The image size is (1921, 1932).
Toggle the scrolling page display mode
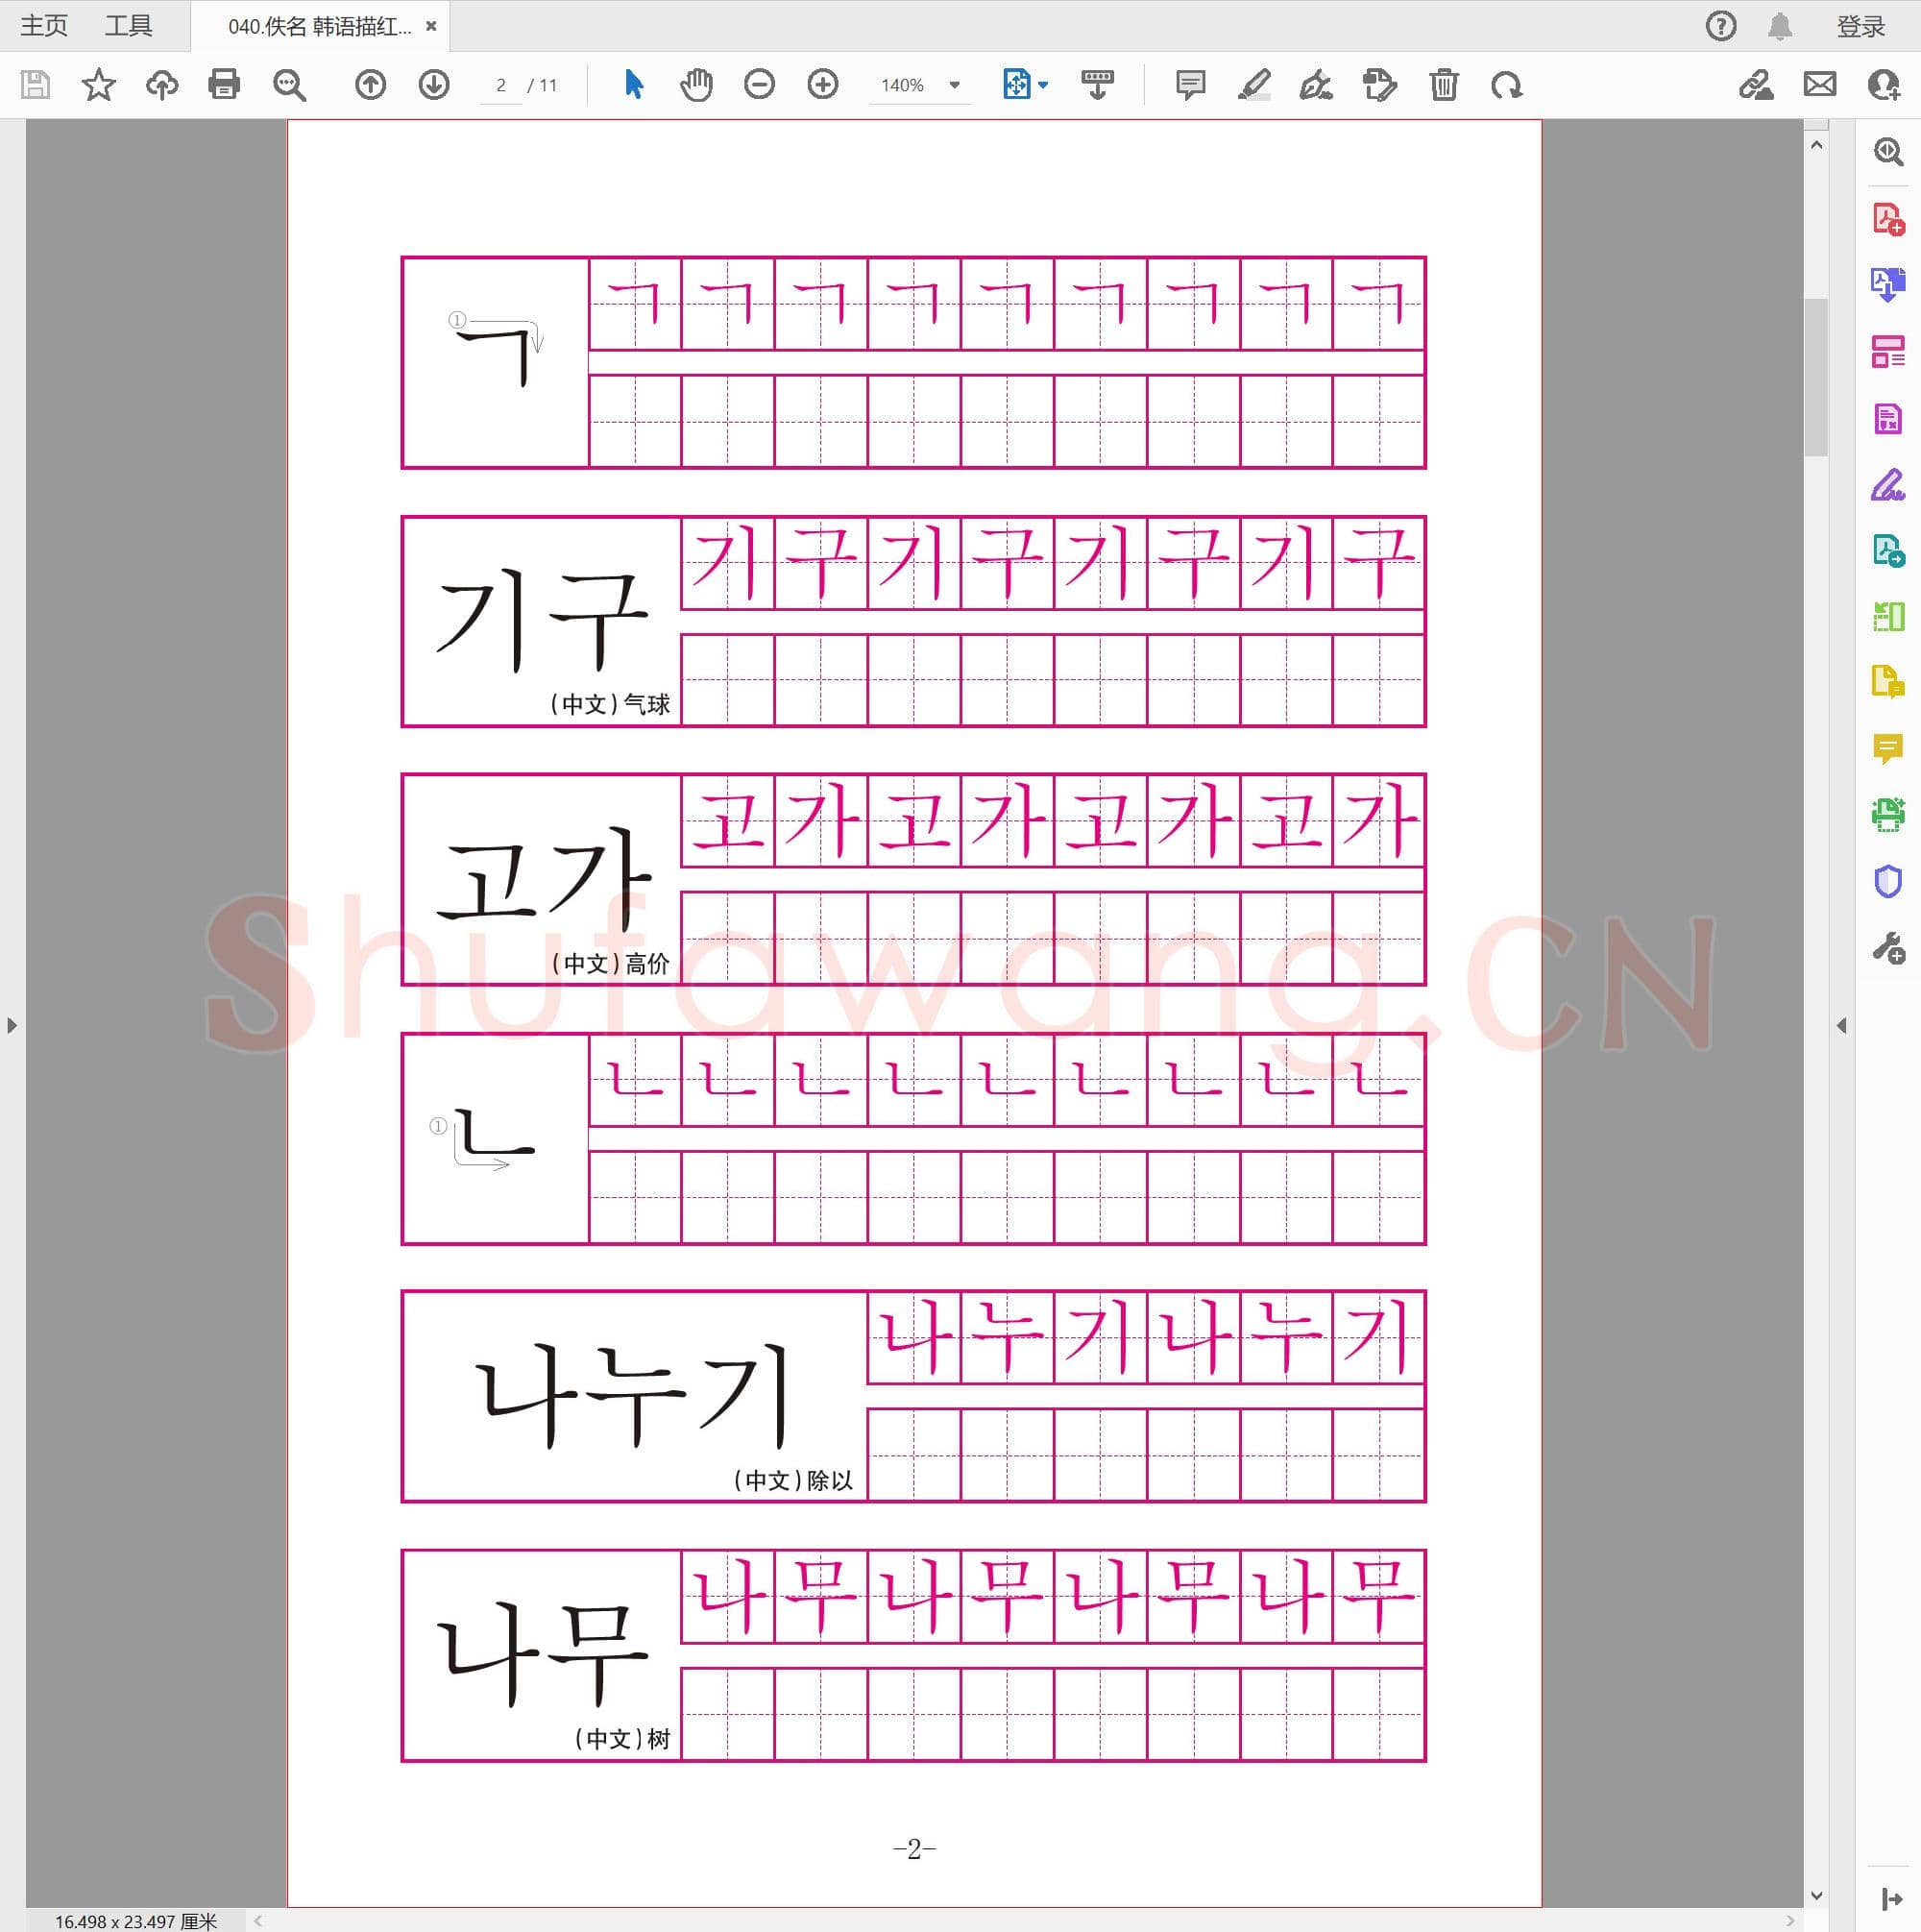click(x=1097, y=85)
